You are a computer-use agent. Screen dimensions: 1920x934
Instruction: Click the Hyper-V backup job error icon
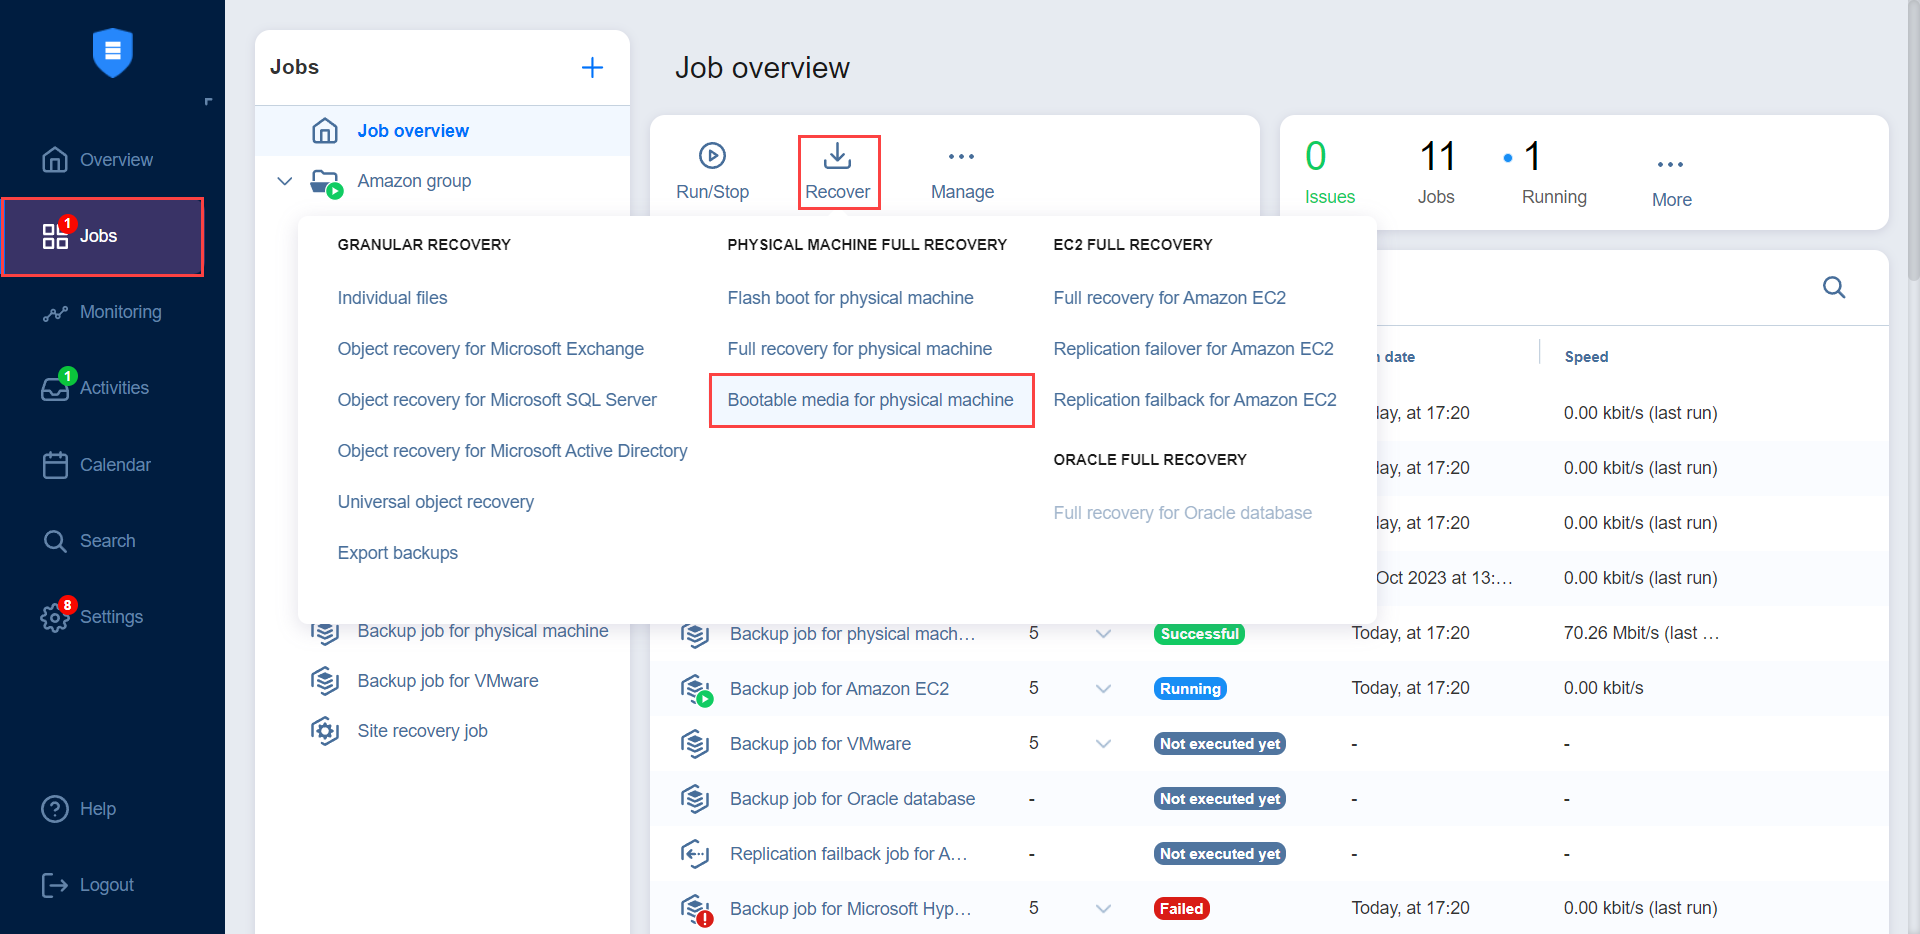(696, 910)
